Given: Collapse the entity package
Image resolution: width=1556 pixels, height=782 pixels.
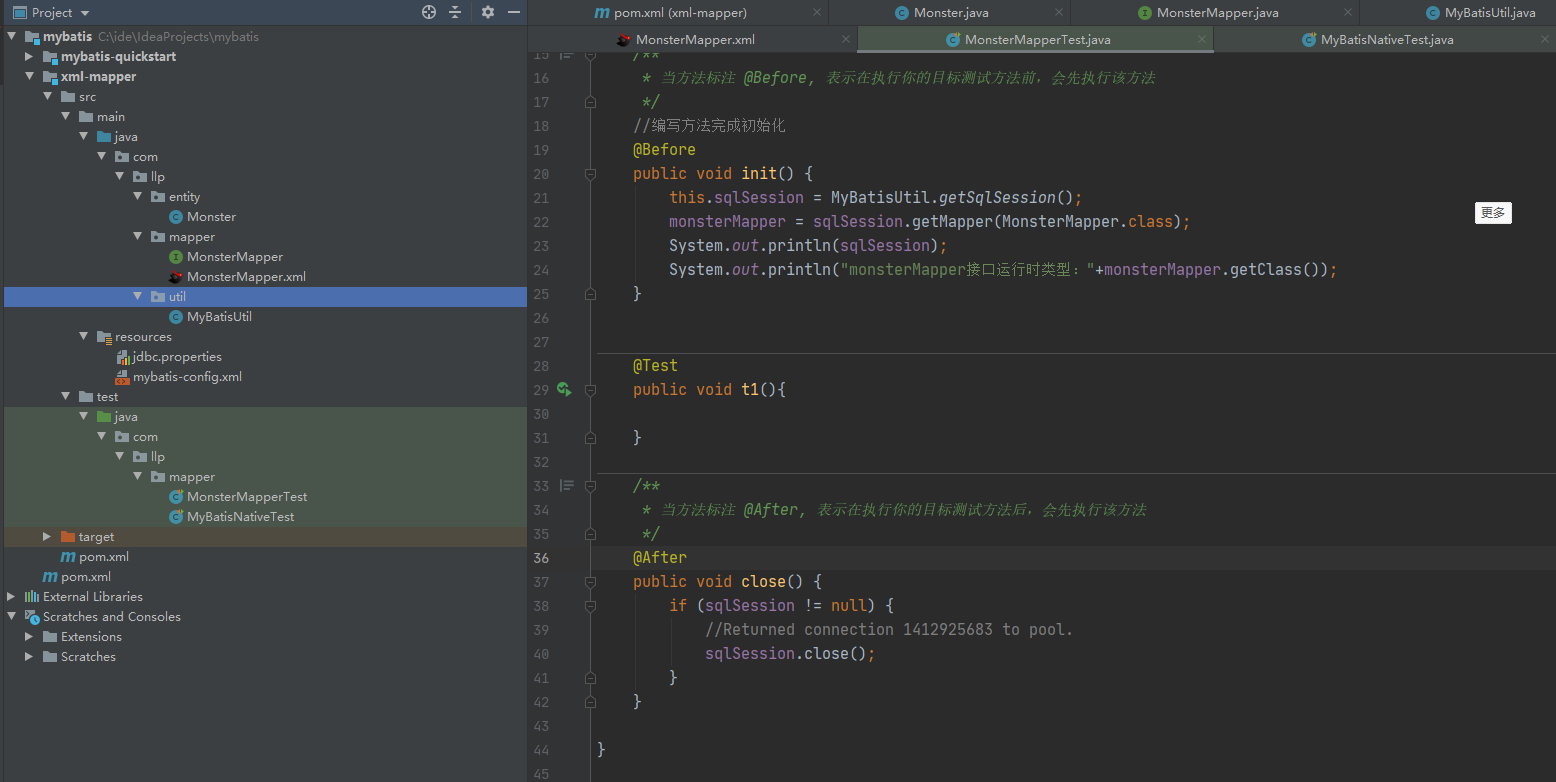Looking at the screenshot, I should click(137, 196).
